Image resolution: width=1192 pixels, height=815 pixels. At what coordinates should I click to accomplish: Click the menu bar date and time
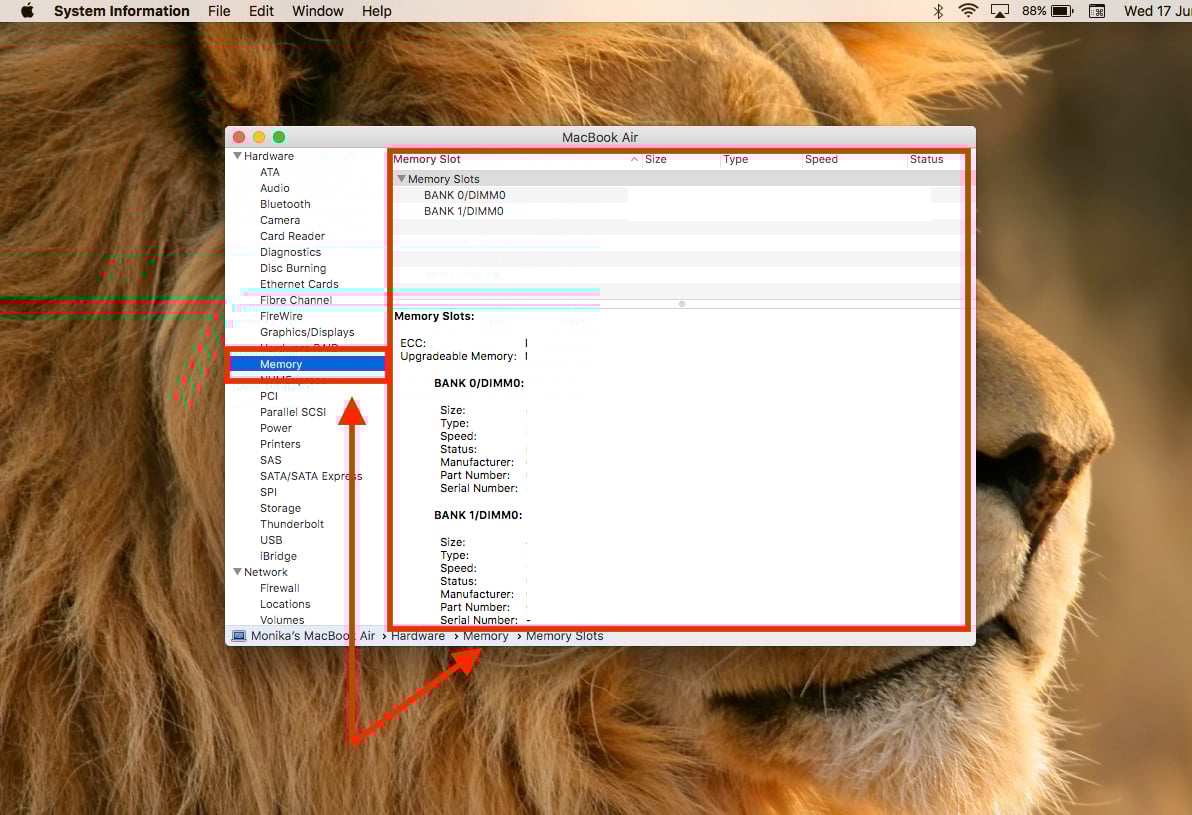(1157, 11)
